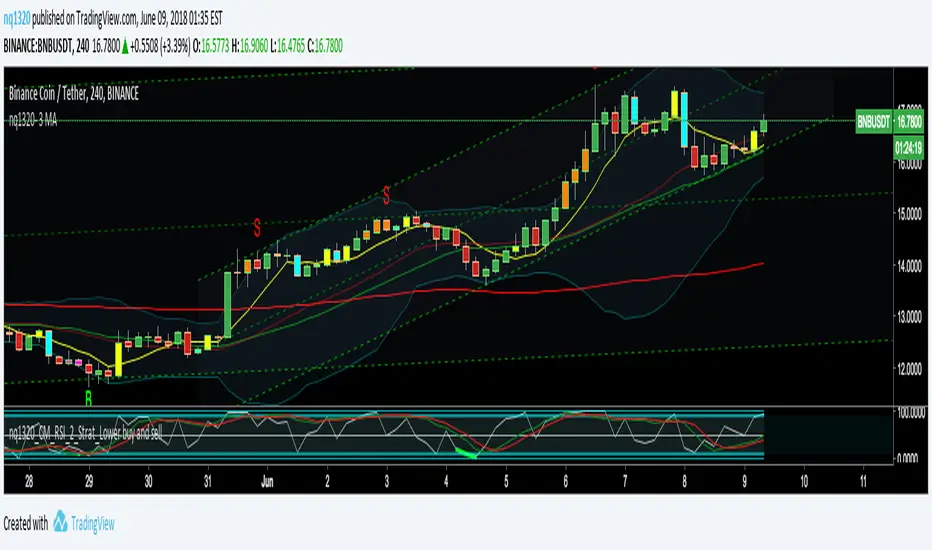Click the +0.5508 (+3.39%) change text
Image resolution: width=932 pixels, height=550 pixels.
(160, 46)
